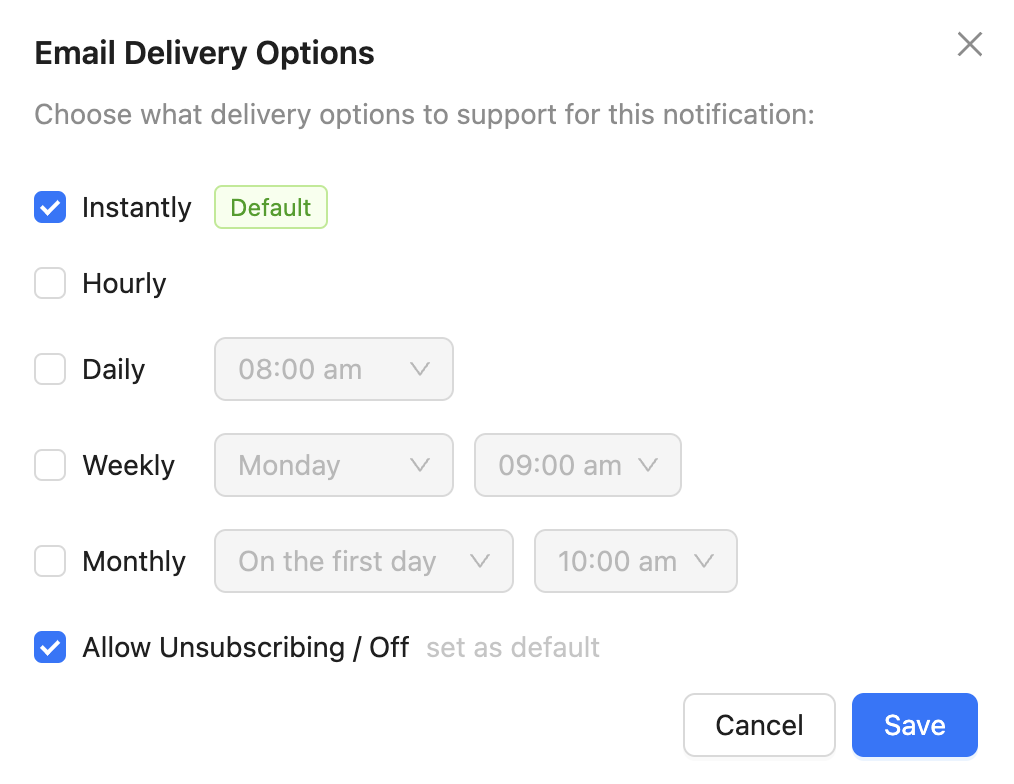The width and height of the screenshot is (1014, 784).
Task: Cancel the delivery options changes
Action: (x=759, y=725)
